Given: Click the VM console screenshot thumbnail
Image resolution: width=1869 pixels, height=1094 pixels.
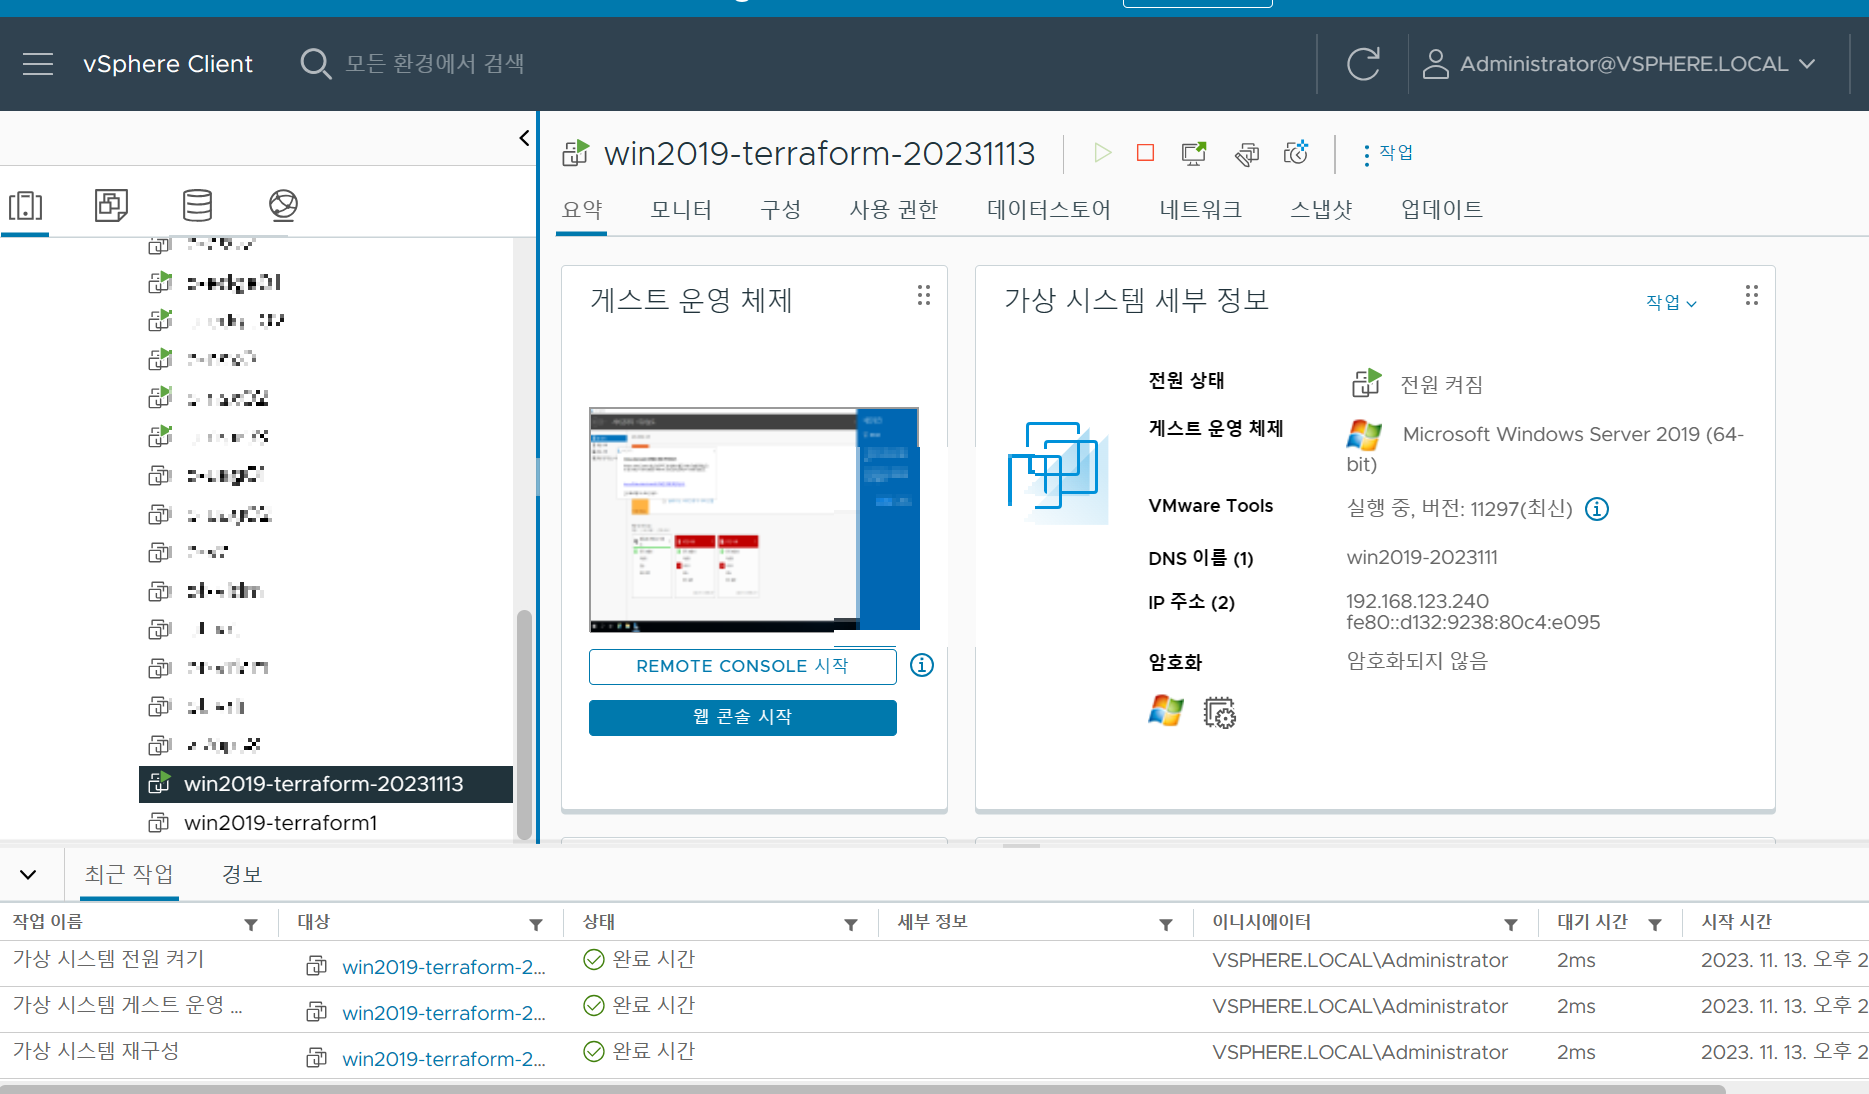Looking at the screenshot, I should (754, 519).
